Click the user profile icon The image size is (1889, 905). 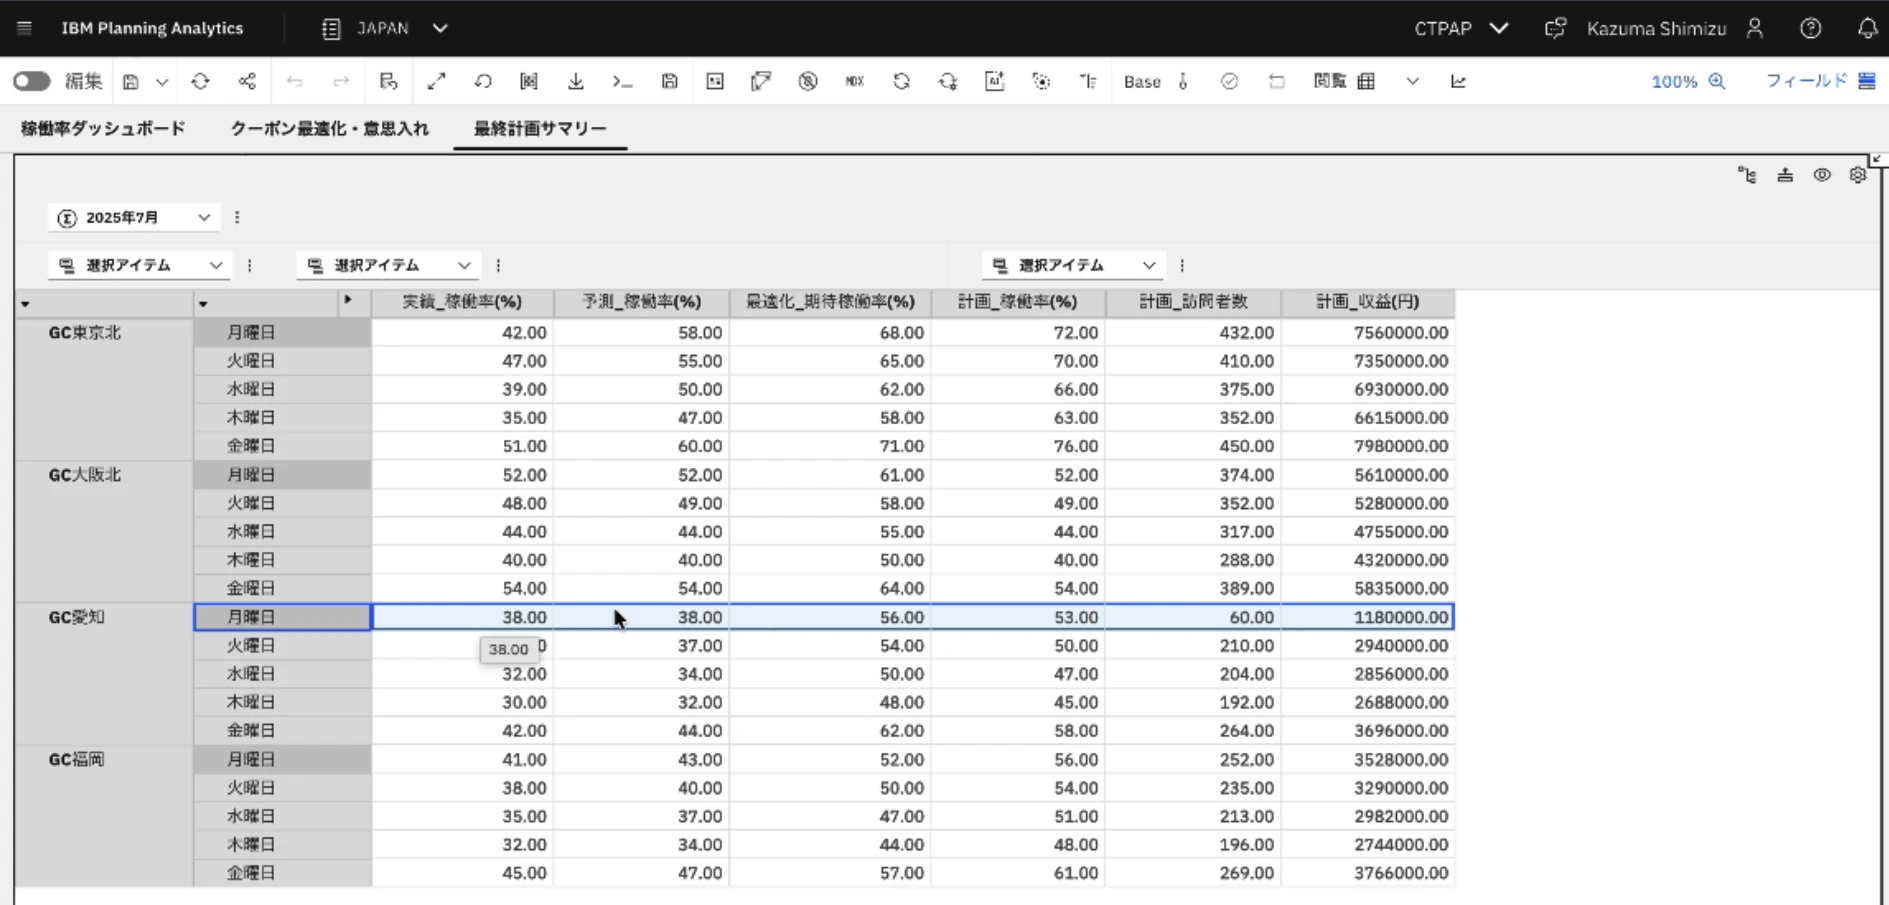[x=1755, y=28]
